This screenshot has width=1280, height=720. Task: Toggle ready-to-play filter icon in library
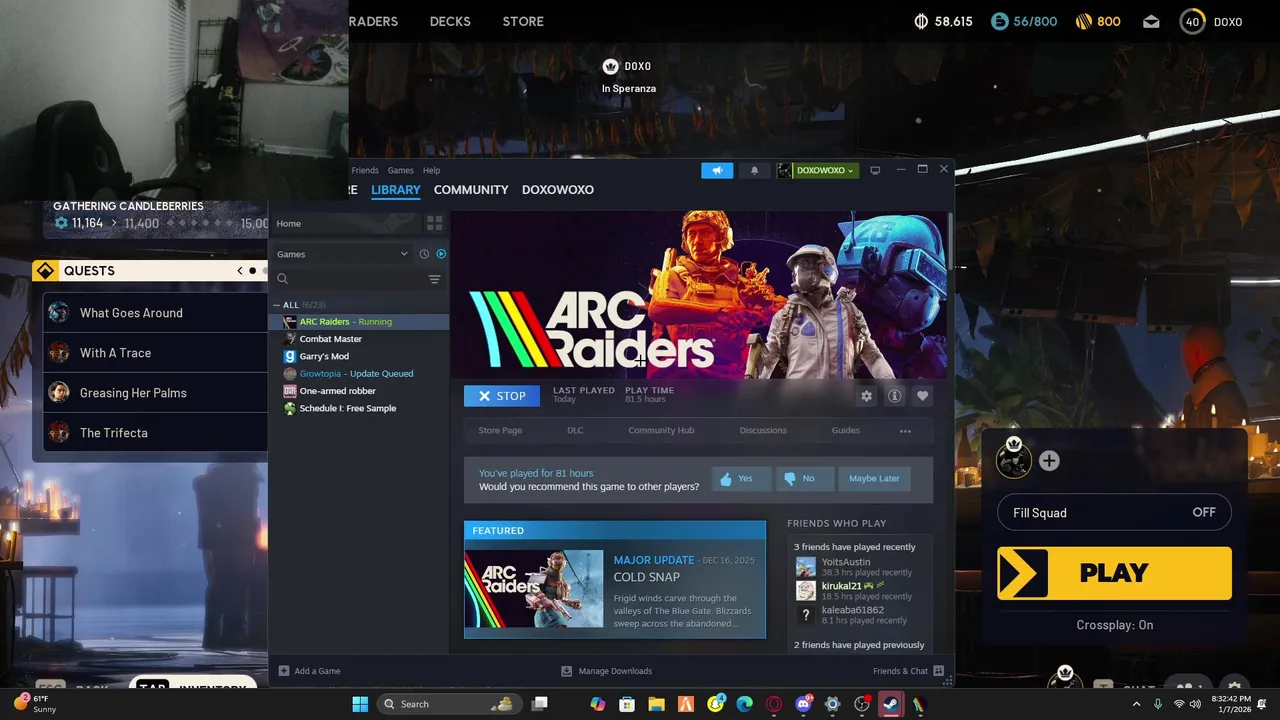[441, 254]
